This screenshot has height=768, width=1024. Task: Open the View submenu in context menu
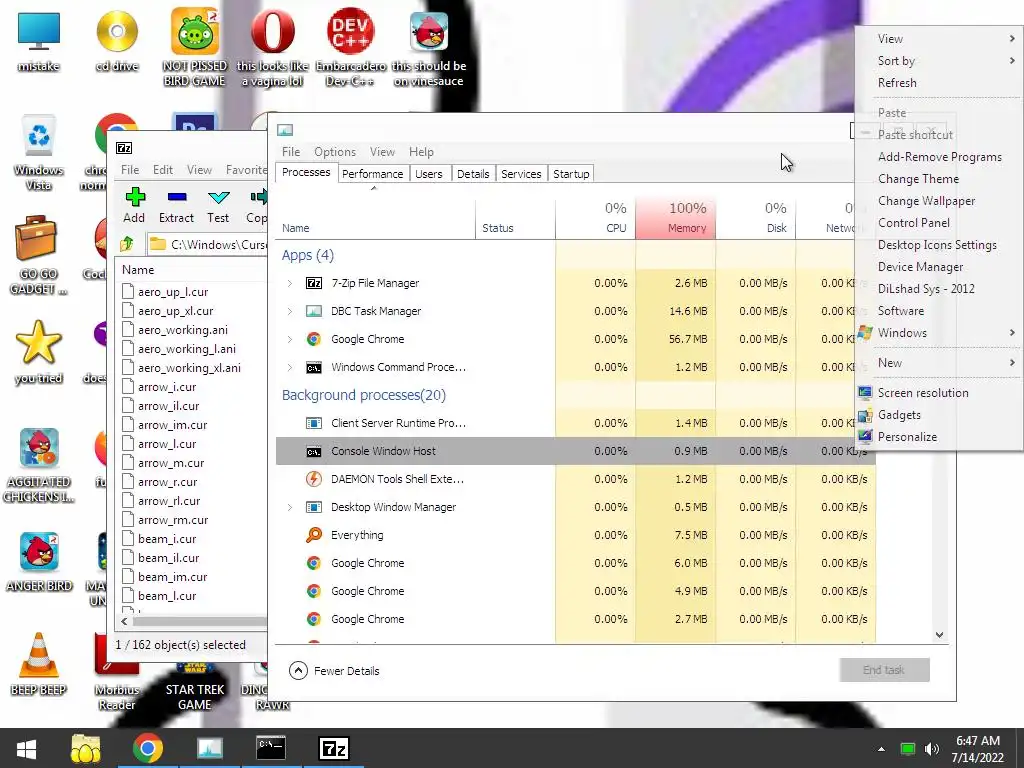(x=939, y=39)
